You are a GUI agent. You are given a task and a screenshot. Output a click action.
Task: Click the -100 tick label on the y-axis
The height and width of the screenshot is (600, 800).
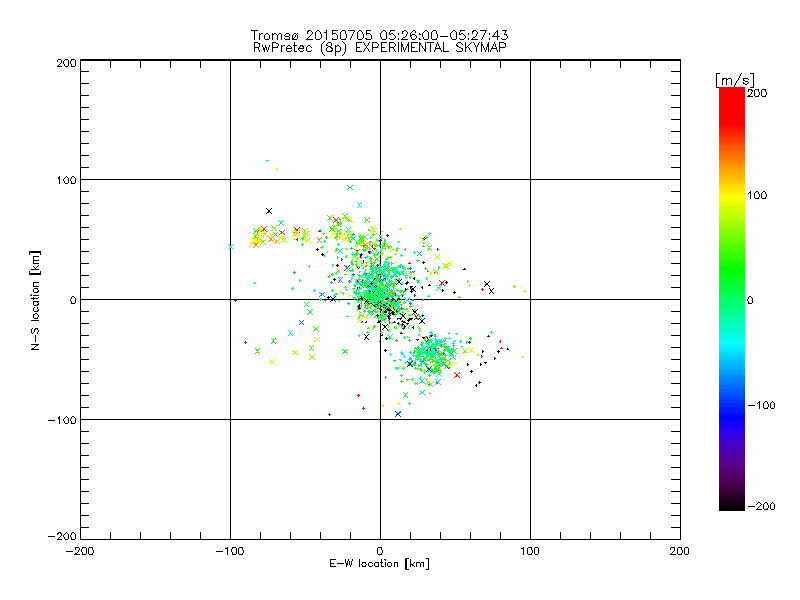tap(62, 420)
